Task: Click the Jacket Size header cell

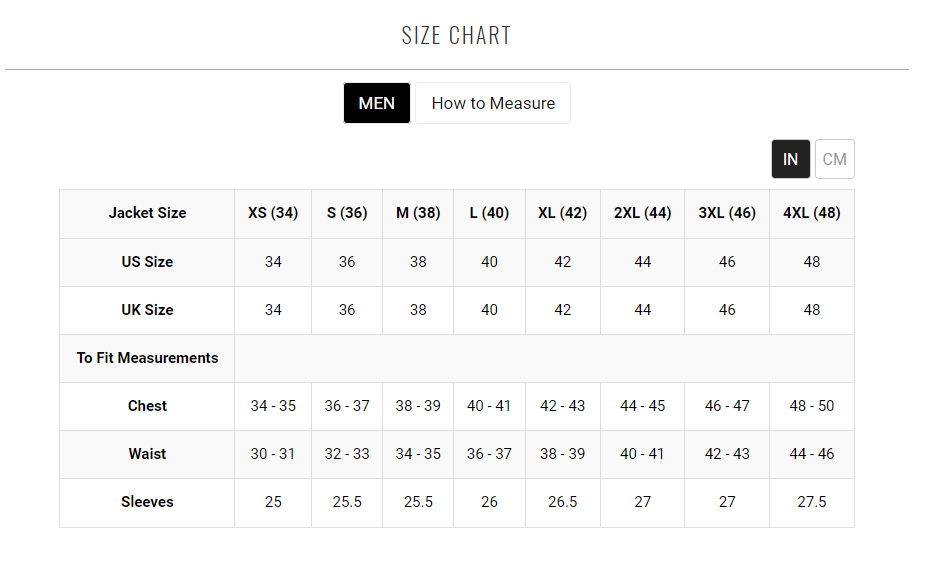Action: coord(147,213)
